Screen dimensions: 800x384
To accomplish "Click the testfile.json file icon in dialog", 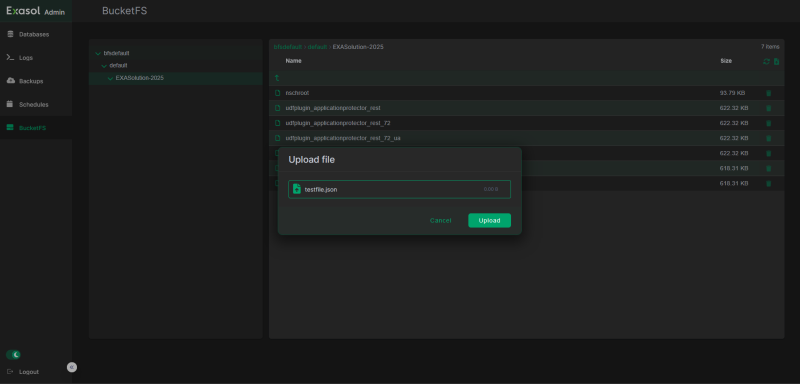I will coord(296,189).
